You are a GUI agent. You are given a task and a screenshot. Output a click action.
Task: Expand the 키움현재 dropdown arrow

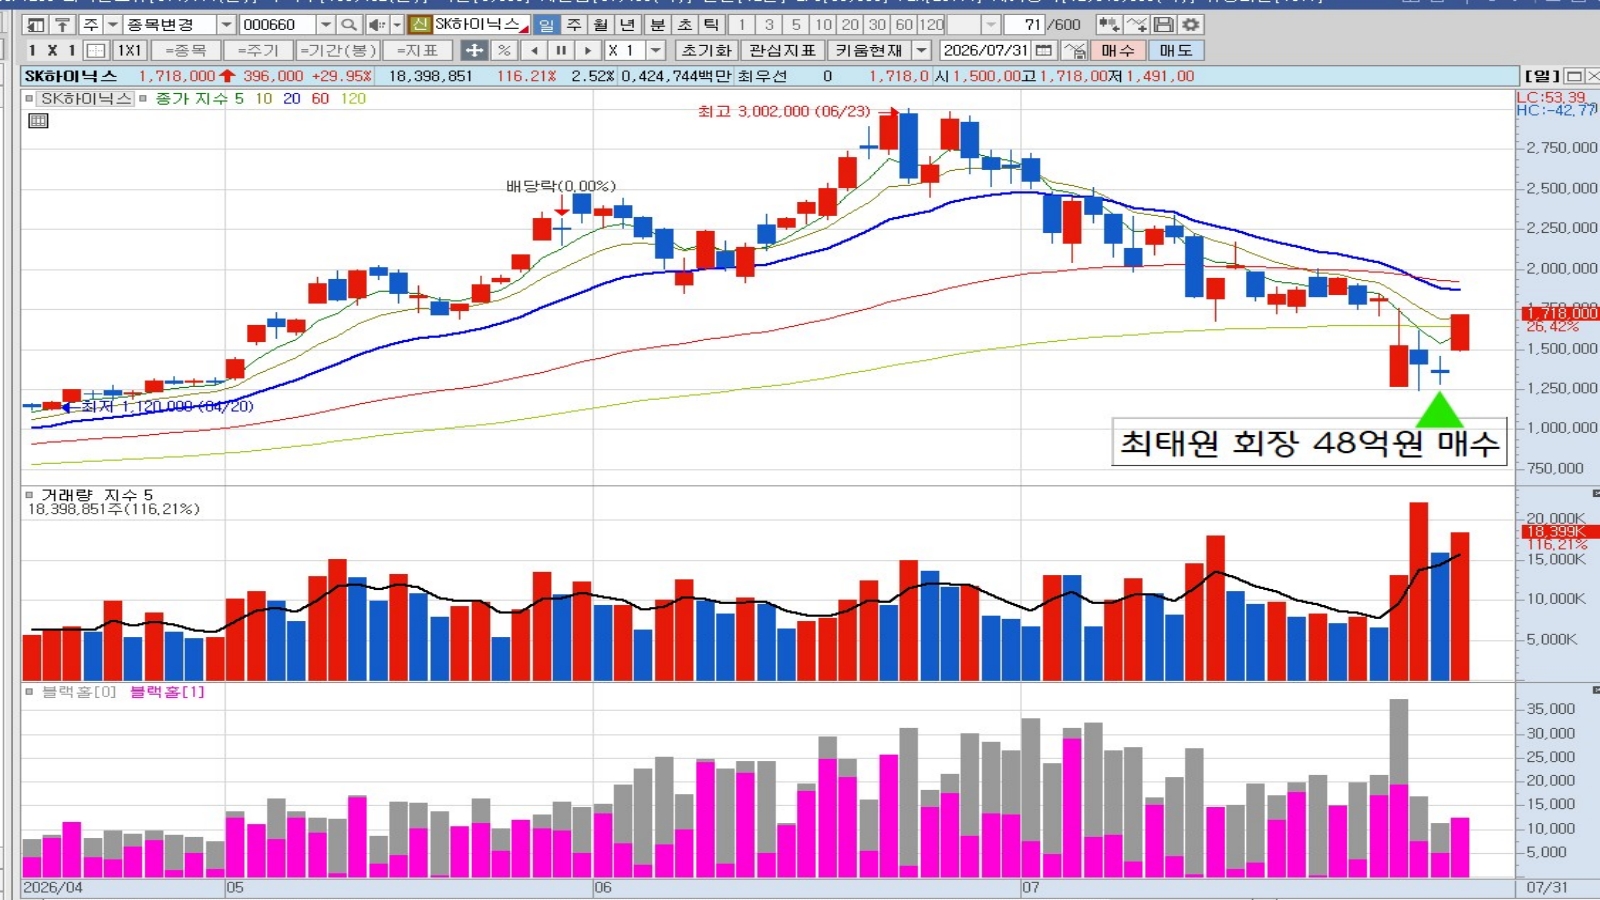922,50
